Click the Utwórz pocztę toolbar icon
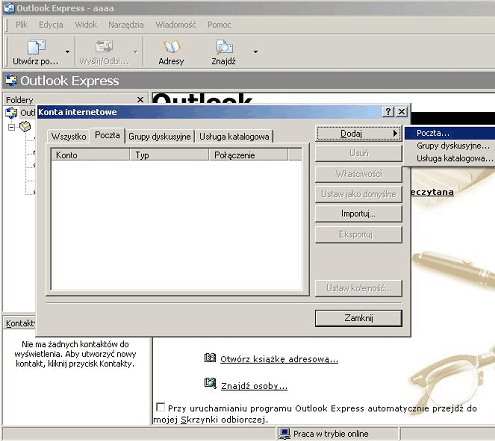 point(36,47)
